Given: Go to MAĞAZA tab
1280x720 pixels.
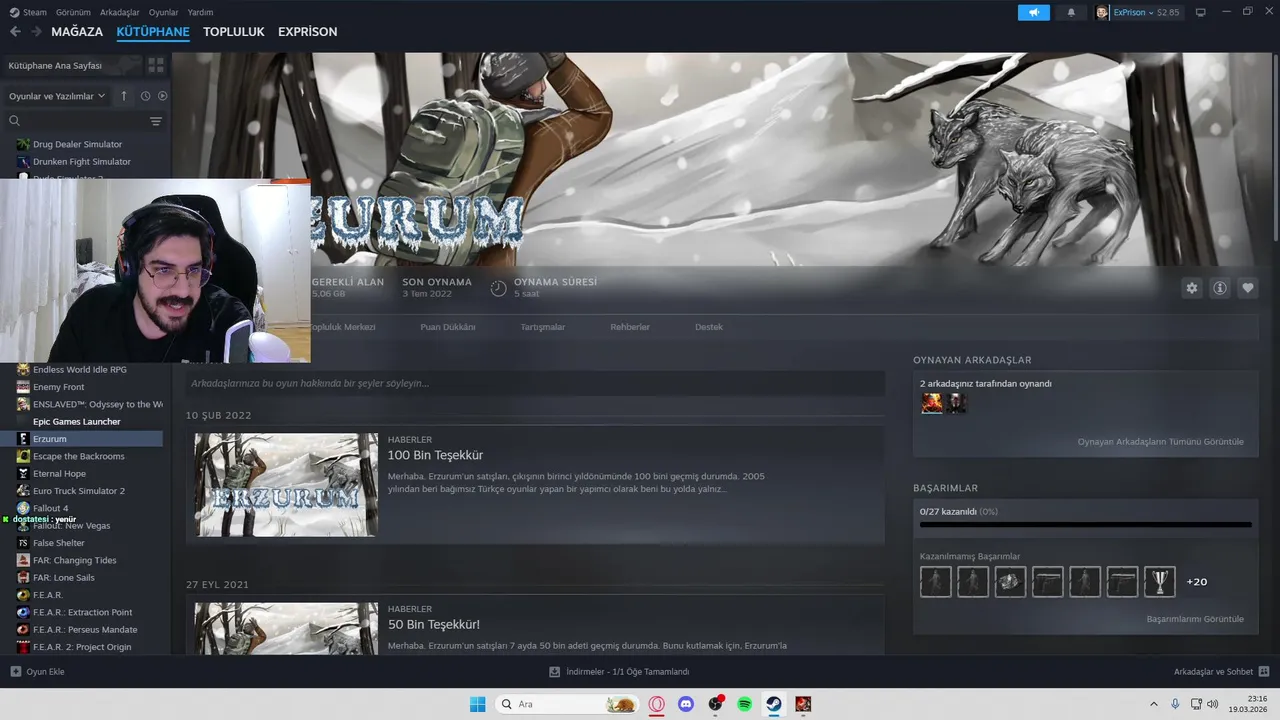Looking at the screenshot, I should click(x=77, y=32).
